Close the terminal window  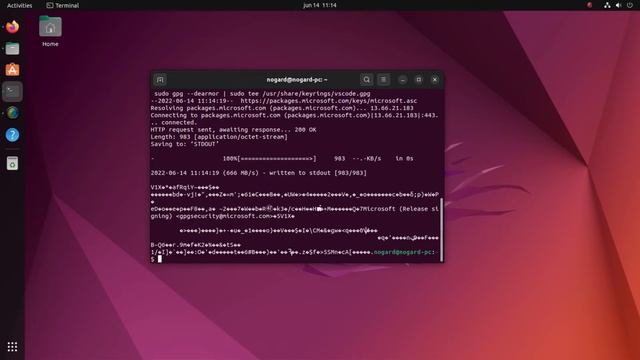435,80
